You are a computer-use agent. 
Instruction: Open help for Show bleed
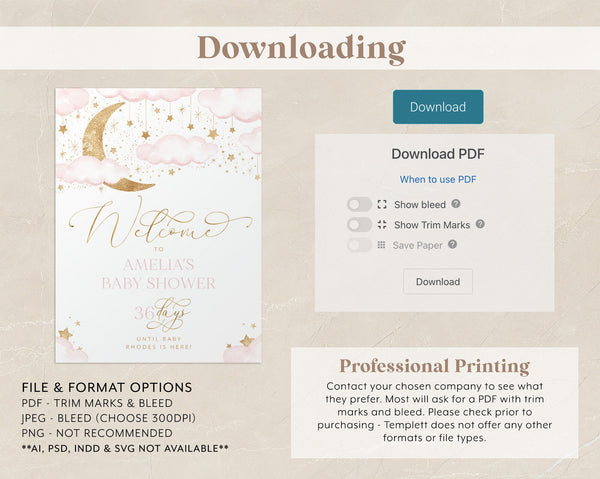click(456, 204)
